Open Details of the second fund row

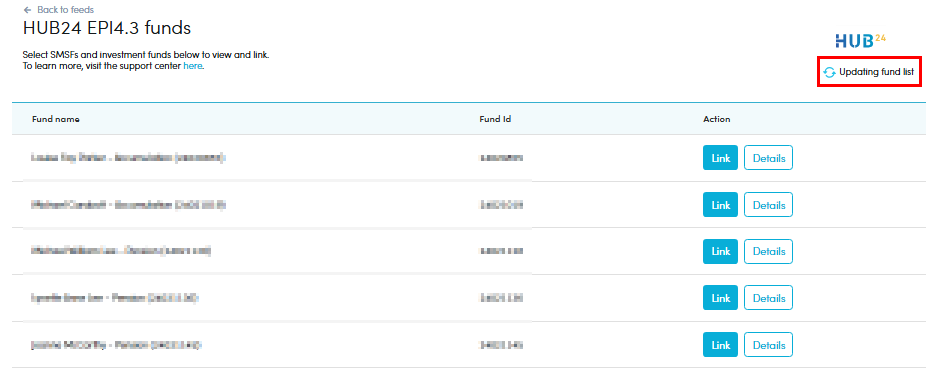[x=768, y=205]
